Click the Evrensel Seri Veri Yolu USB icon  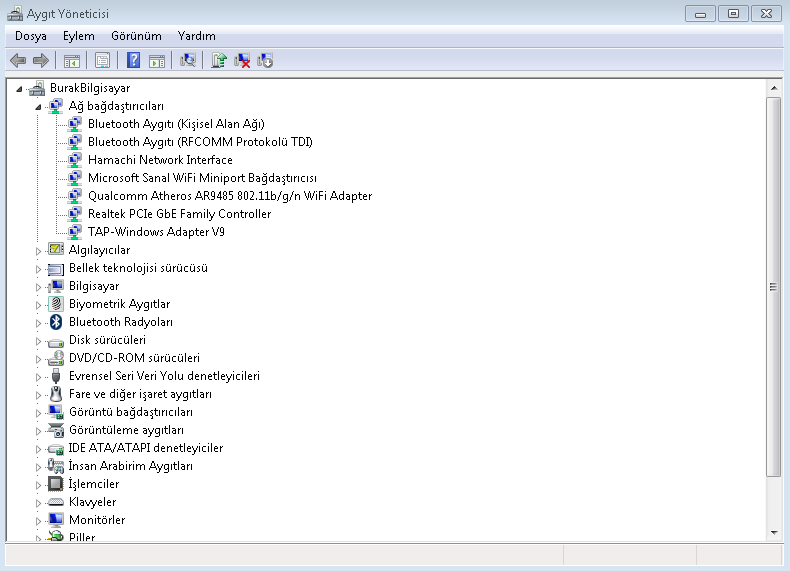pyautogui.click(x=56, y=376)
